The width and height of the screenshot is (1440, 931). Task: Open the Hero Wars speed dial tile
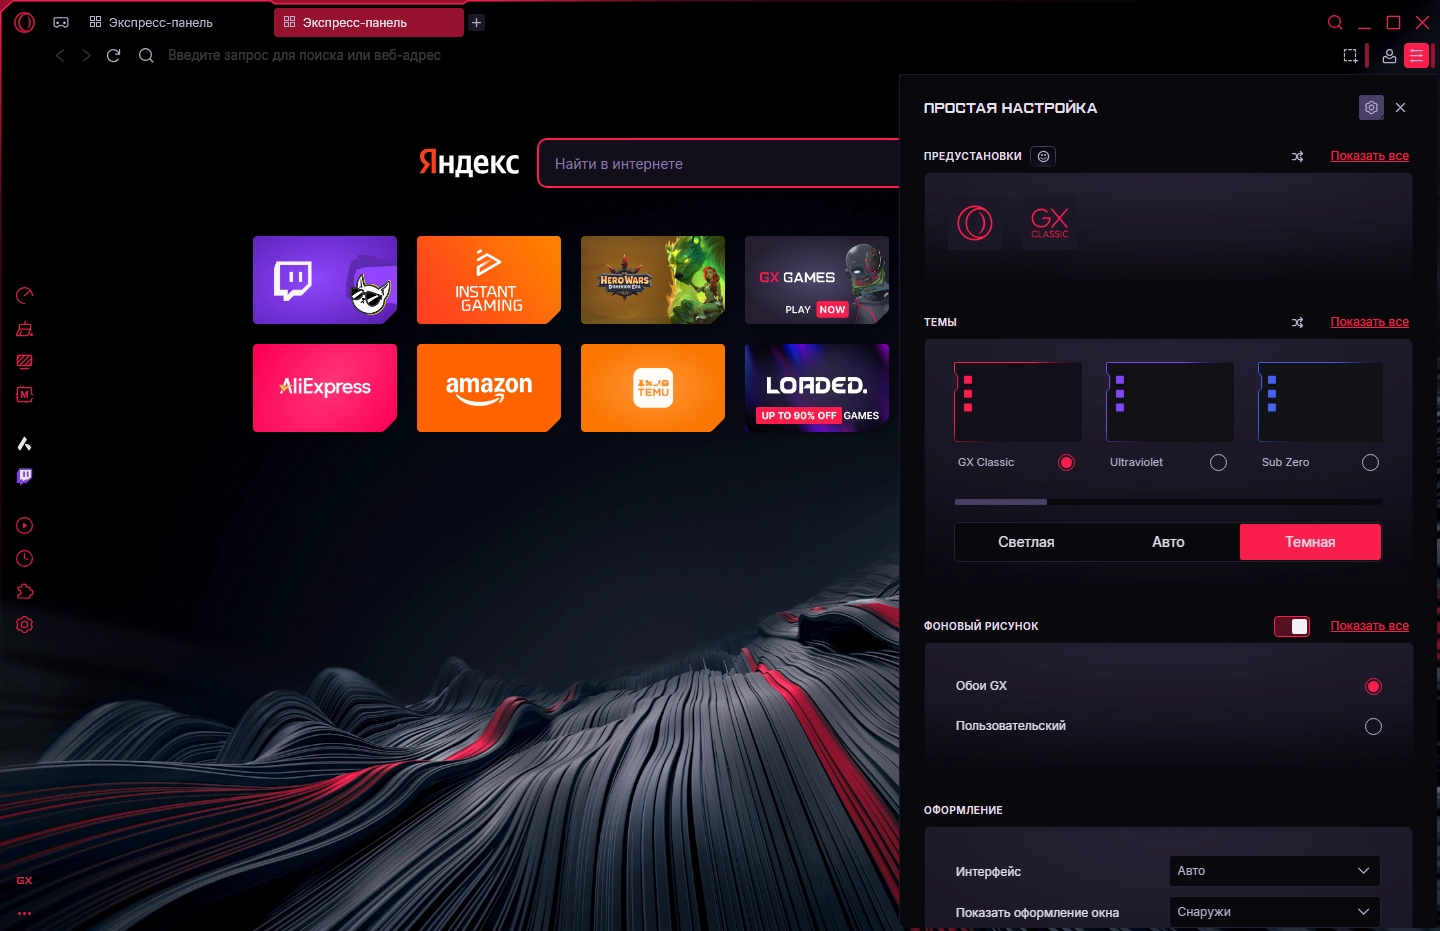653,280
